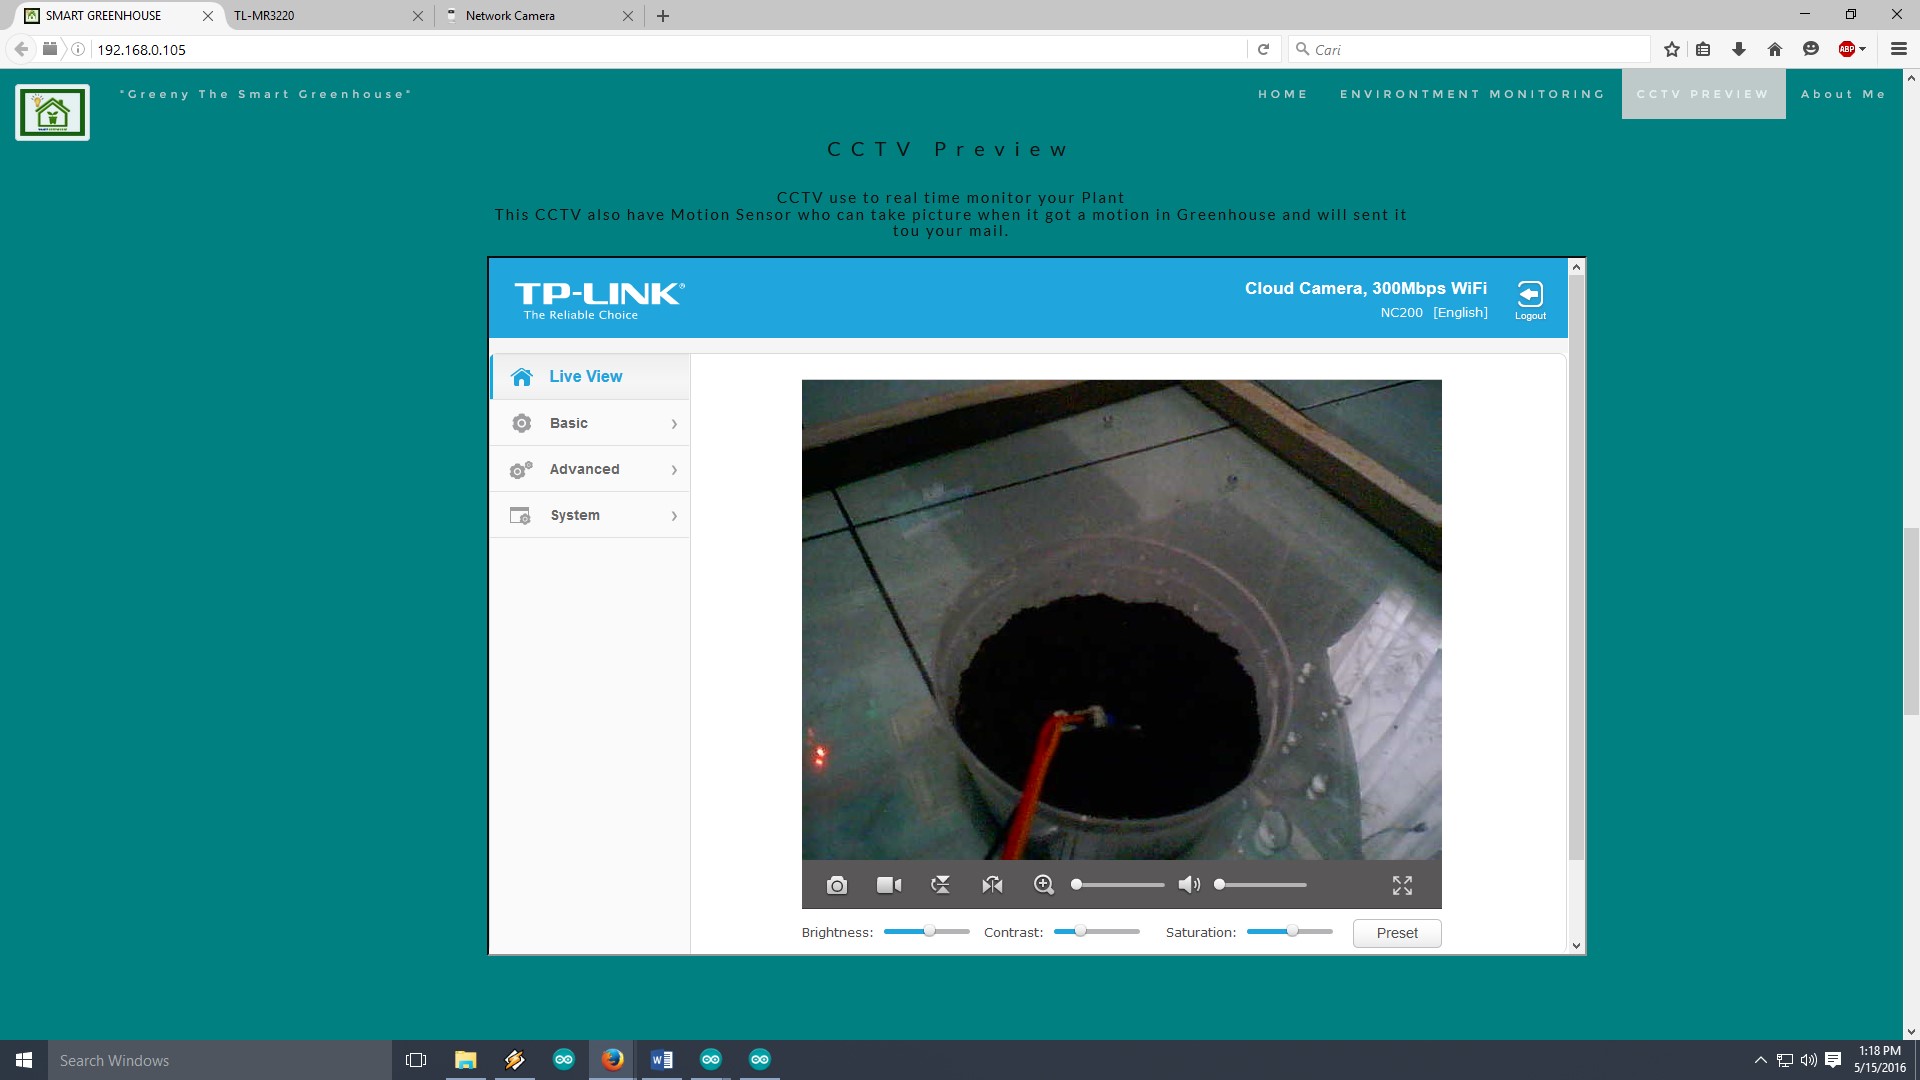The image size is (1920, 1080).
Task: Click the Contrast slider
Action: point(1096,932)
